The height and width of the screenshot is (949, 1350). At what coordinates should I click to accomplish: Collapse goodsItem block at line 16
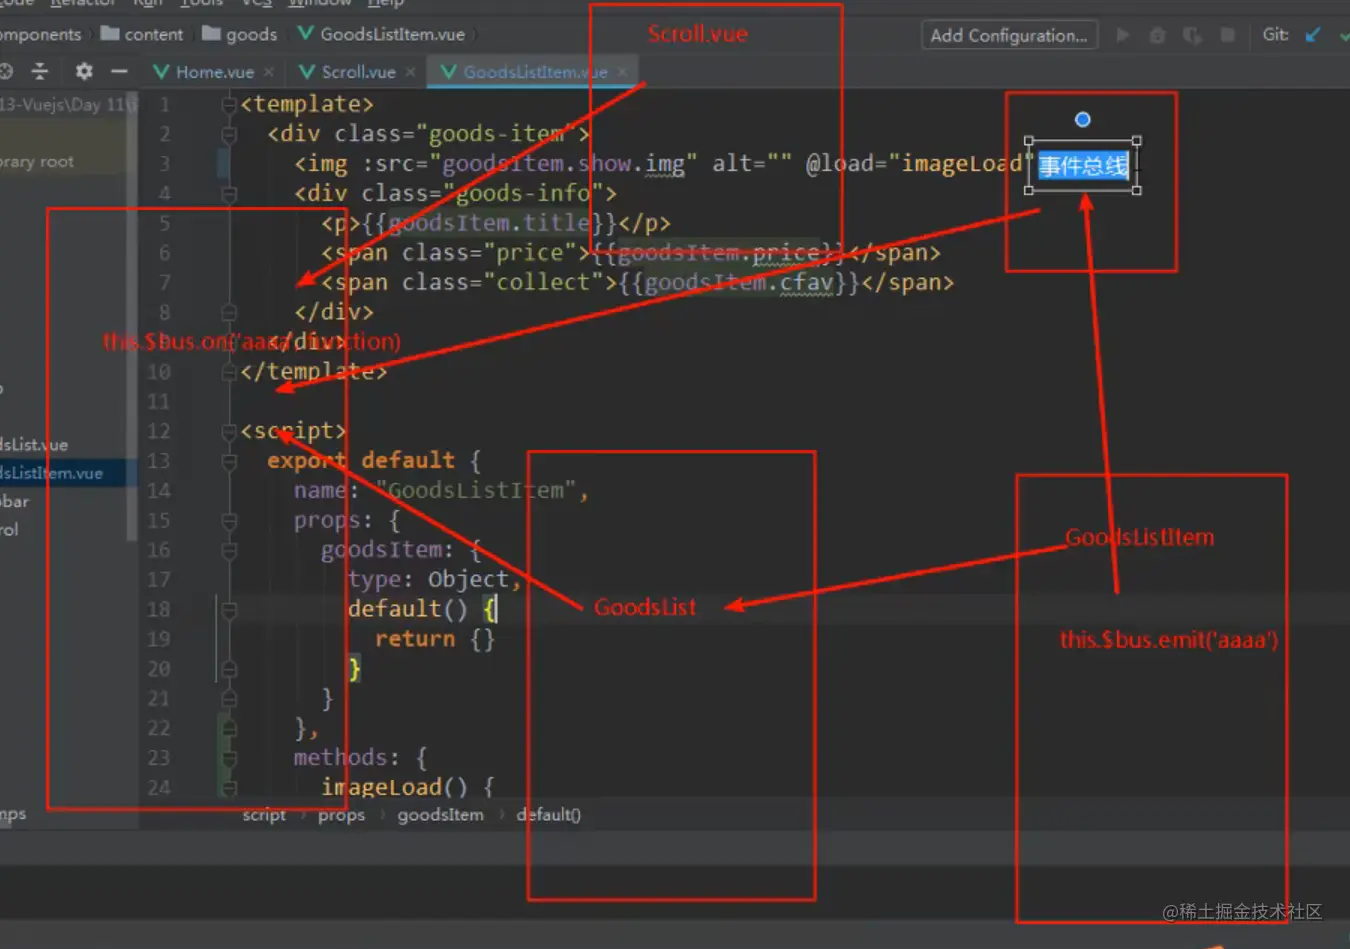click(x=229, y=550)
